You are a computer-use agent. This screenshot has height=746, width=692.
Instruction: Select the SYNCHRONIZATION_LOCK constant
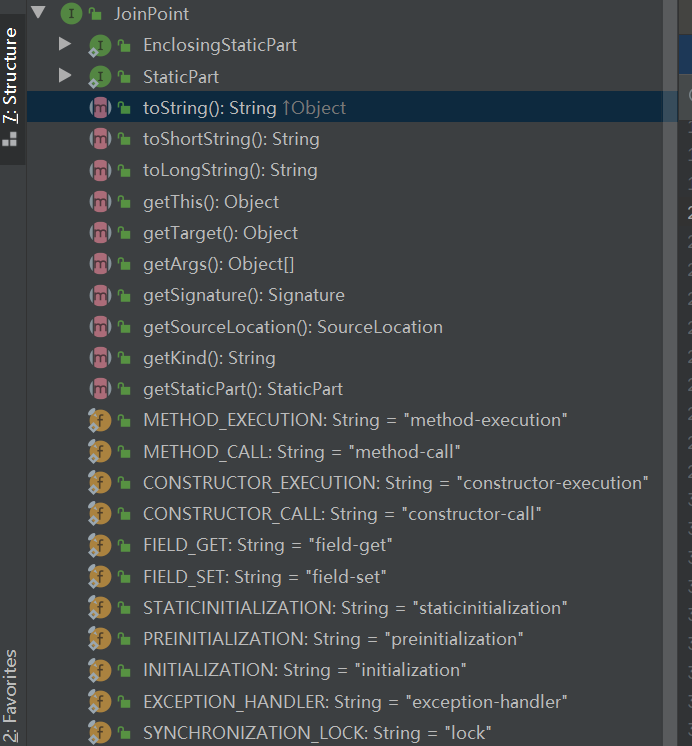[x=317, y=733]
